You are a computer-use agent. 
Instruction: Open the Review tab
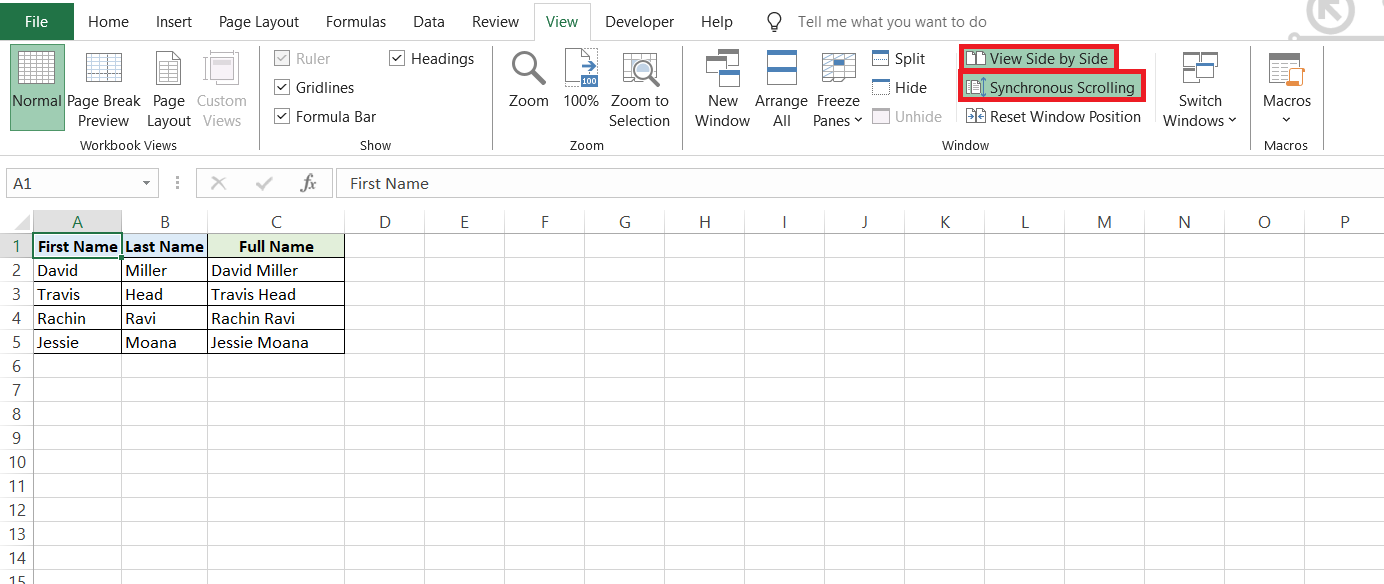pyautogui.click(x=495, y=21)
